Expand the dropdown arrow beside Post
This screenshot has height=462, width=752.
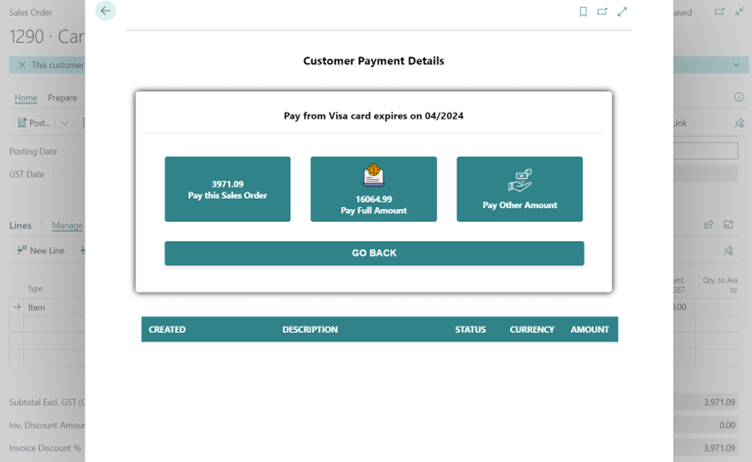pyautogui.click(x=65, y=123)
